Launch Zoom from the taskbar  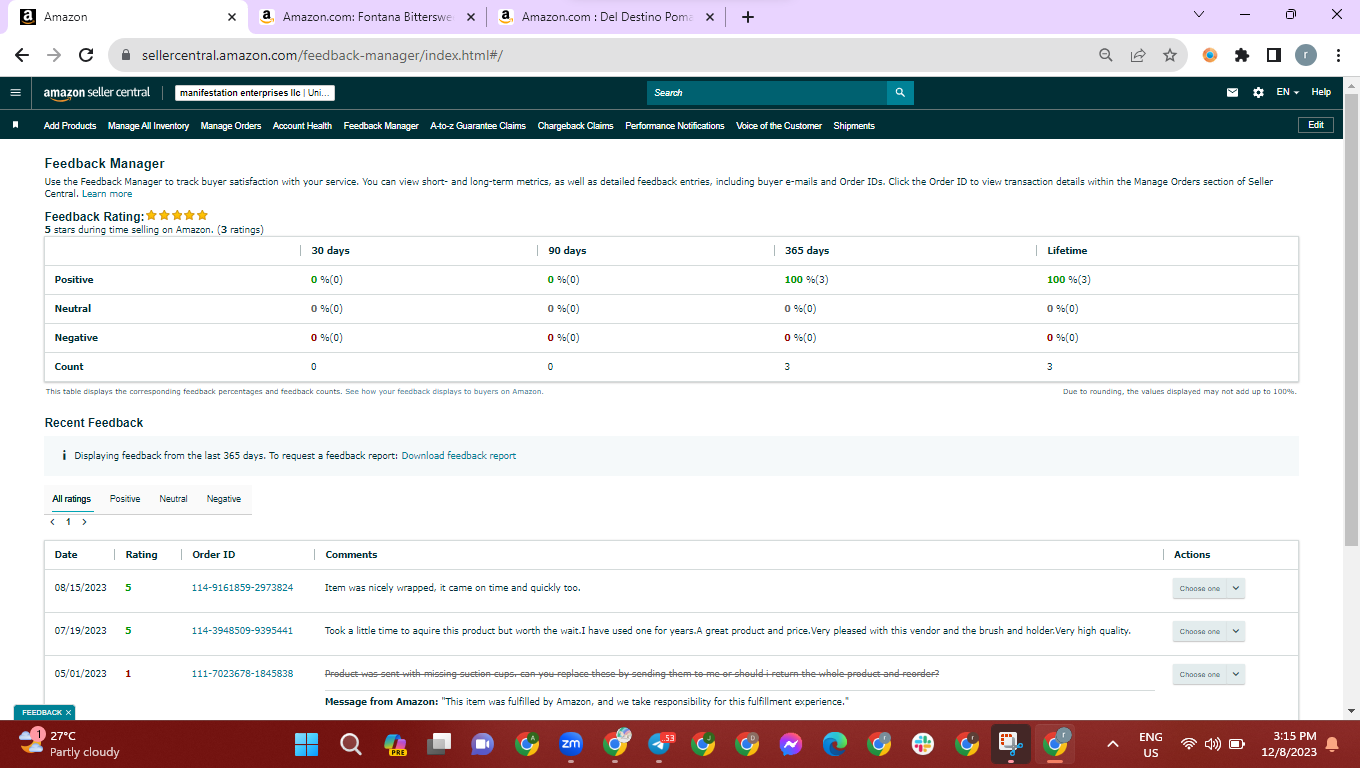[x=571, y=744]
